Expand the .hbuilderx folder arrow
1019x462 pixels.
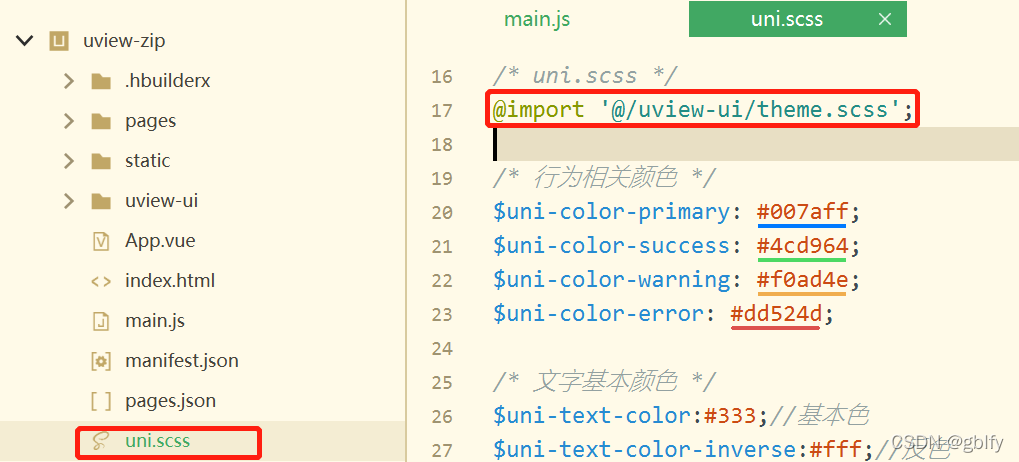click(x=69, y=81)
